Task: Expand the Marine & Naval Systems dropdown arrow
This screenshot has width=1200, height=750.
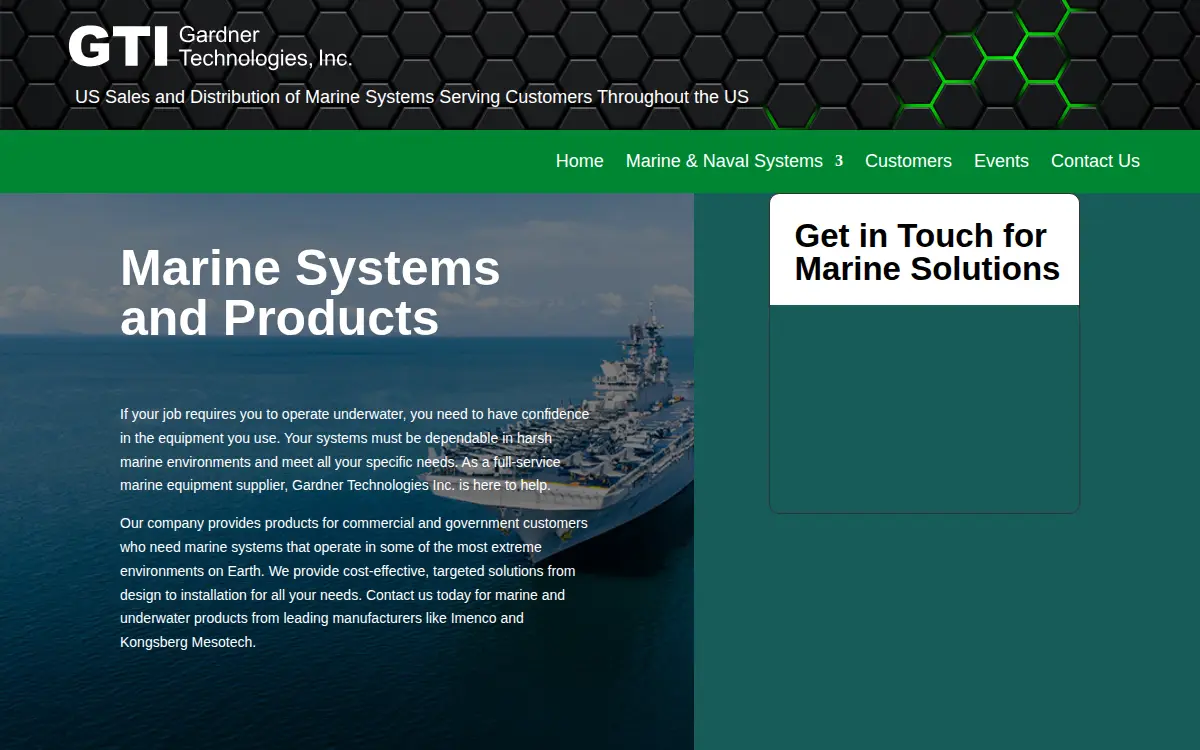Action: [839, 161]
